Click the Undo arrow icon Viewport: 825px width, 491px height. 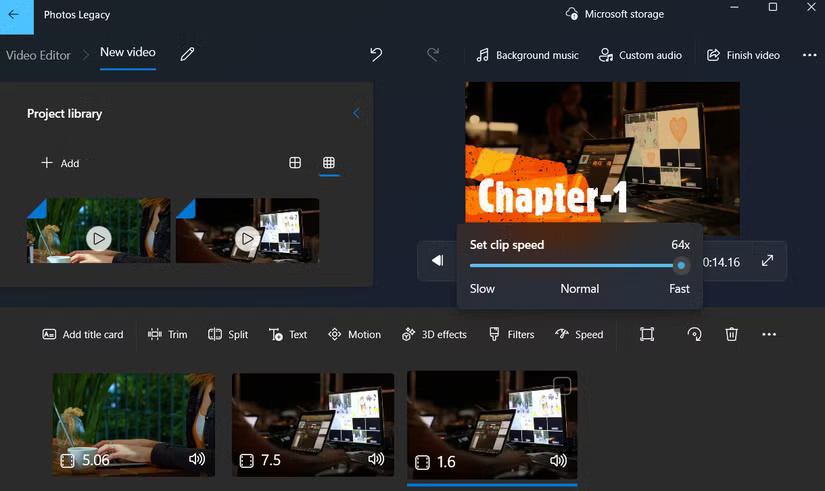pyautogui.click(x=376, y=55)
